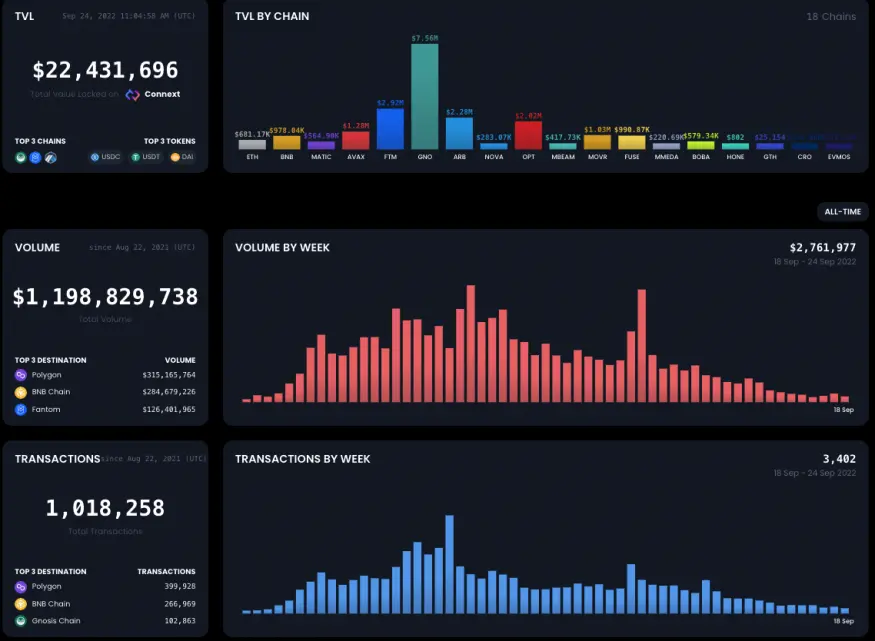Click the Gnosis Chain icon in the Transactions card

[21, 621]
